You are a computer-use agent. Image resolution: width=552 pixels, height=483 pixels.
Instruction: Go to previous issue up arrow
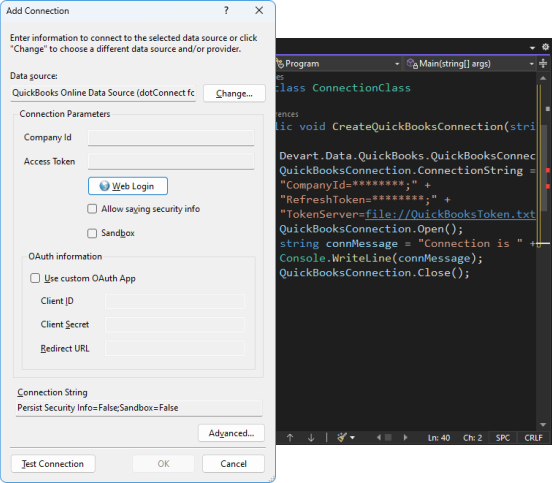(x=290, y=438)
